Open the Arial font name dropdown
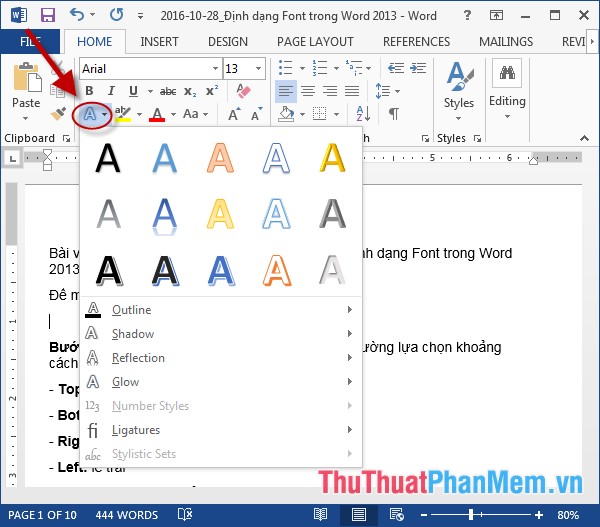The image size is (600, 527). (x=215, y=69)
